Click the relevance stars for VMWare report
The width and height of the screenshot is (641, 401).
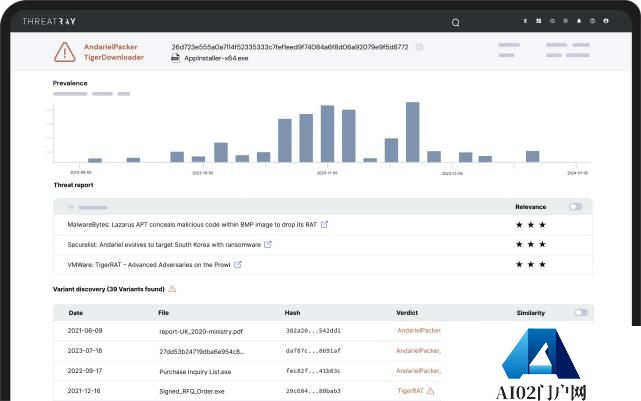[x=531, y=264]
